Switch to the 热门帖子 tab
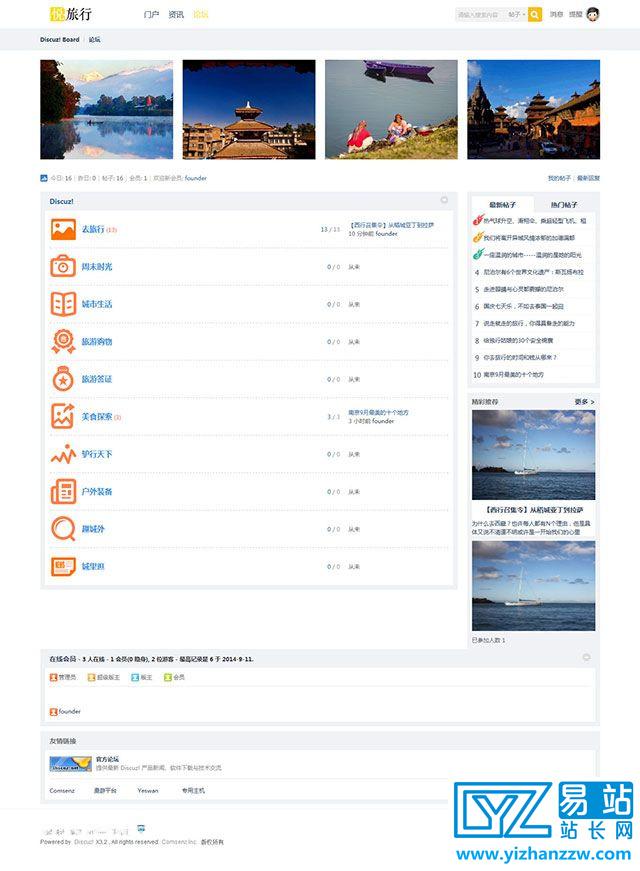This screenshot has height=871, width=640. (x=564, y=204)
